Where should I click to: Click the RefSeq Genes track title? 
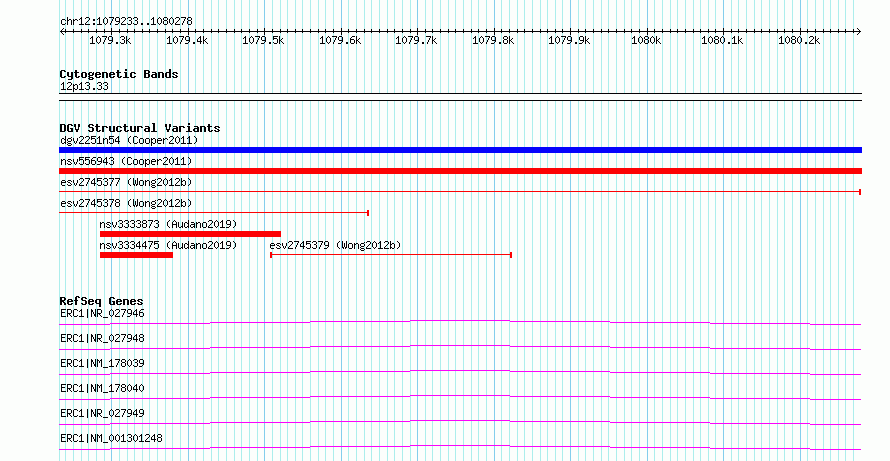coord(101,301)
